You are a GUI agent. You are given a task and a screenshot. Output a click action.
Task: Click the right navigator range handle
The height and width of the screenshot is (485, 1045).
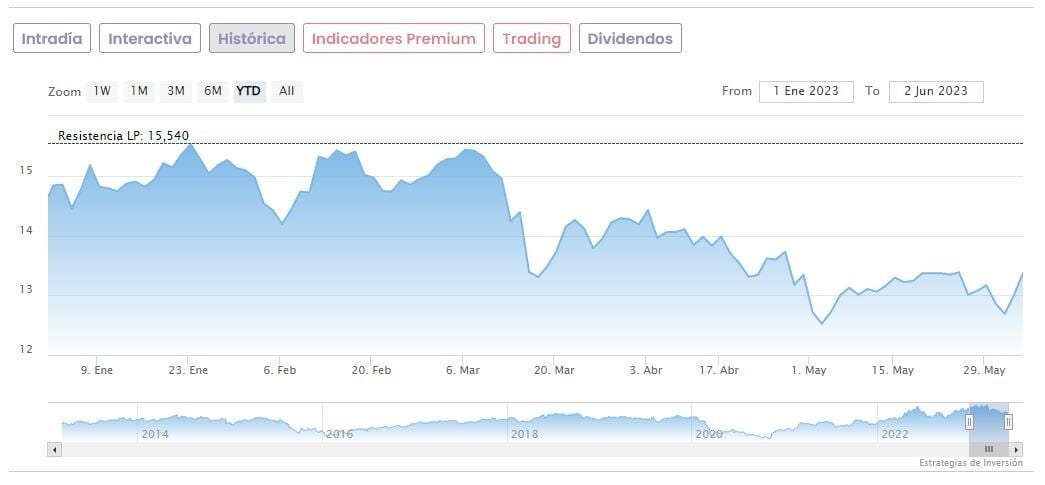coord(1009,422)
